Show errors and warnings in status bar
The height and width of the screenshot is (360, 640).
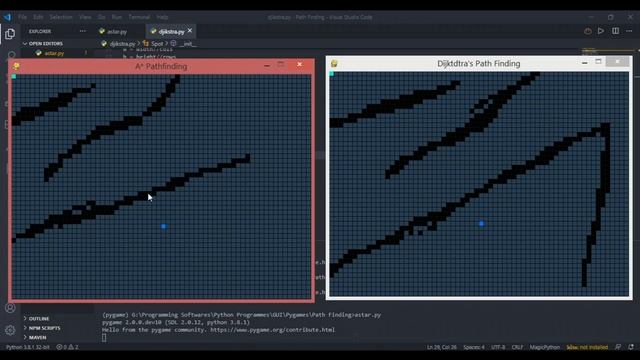tap(67, 347)
